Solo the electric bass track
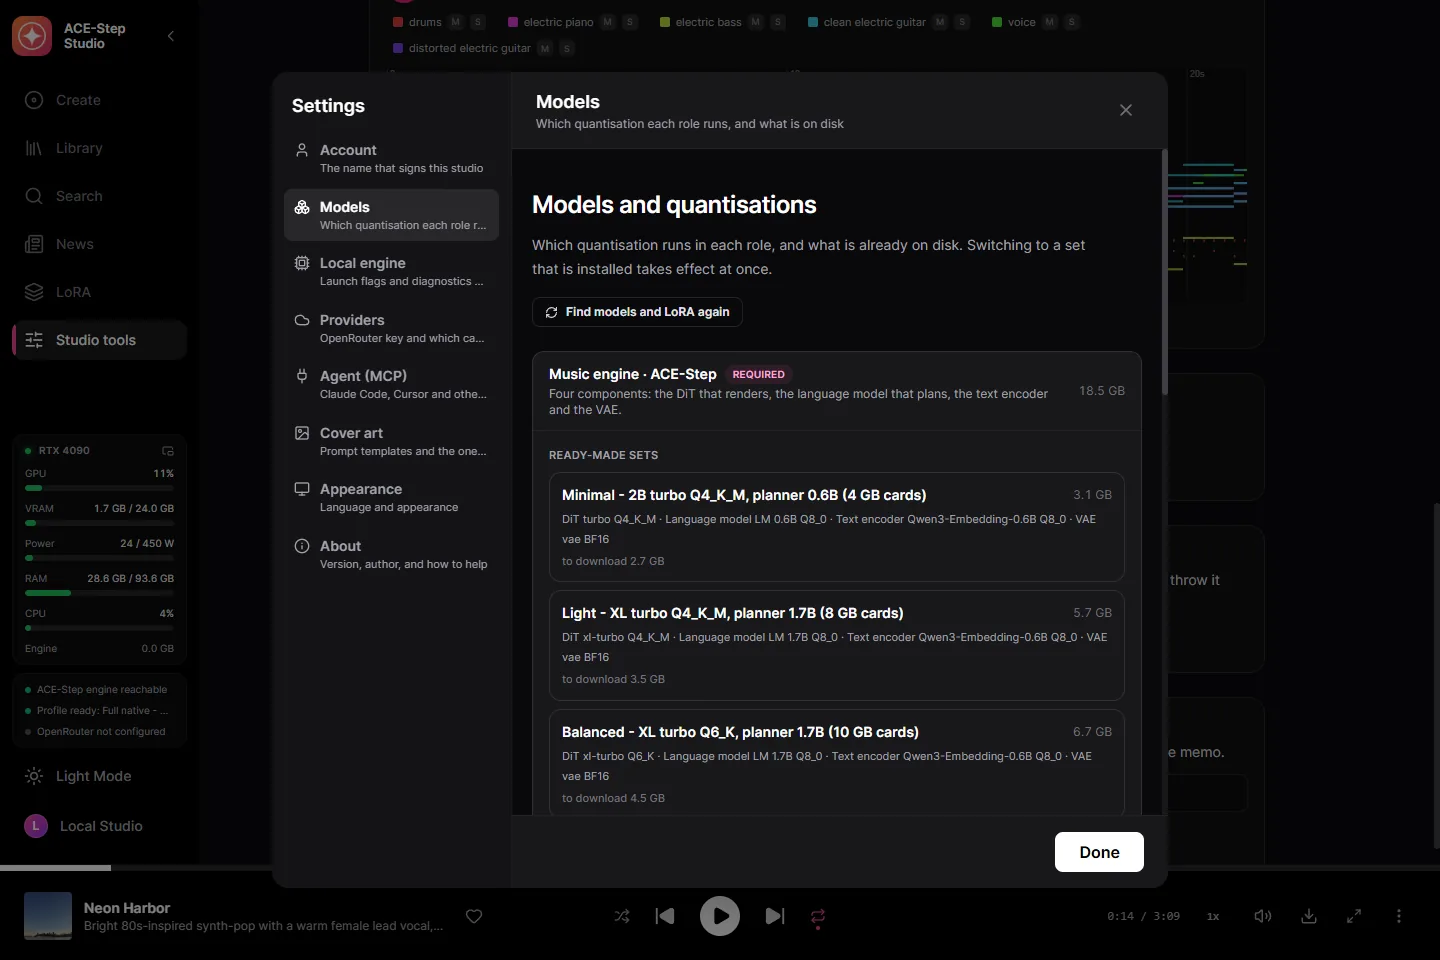This screenshot has height=960, width=1440. click(778, 22)
